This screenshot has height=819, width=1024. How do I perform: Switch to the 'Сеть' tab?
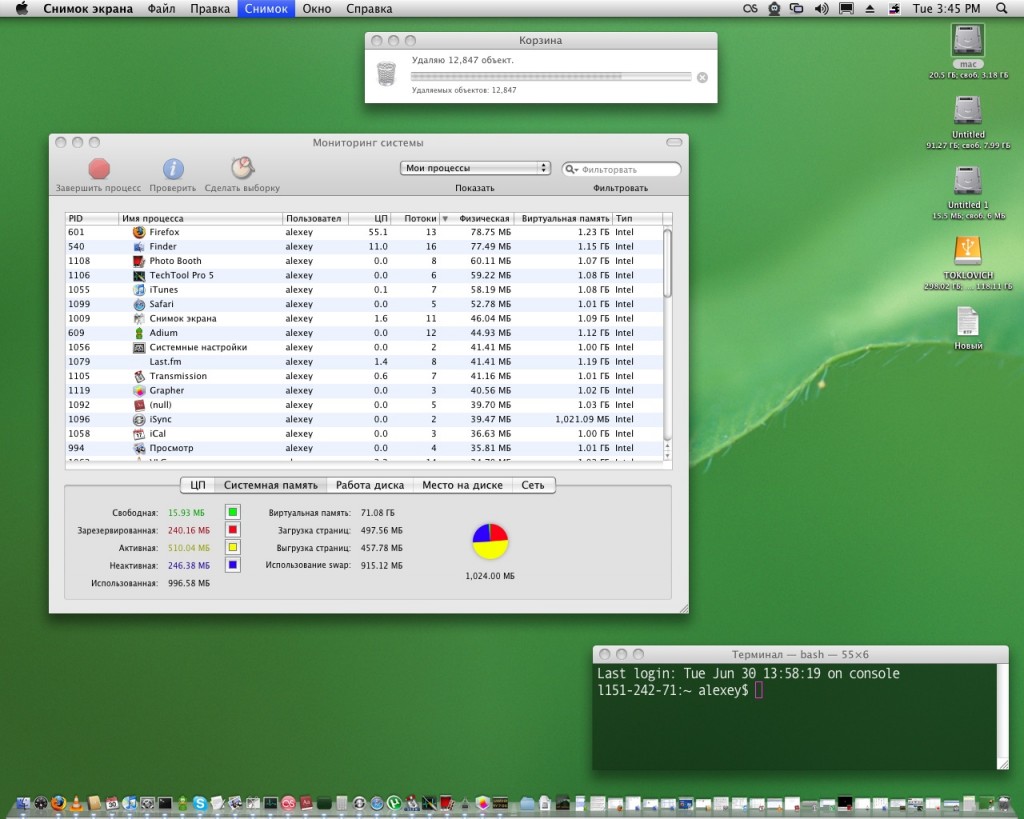[533, 485]
